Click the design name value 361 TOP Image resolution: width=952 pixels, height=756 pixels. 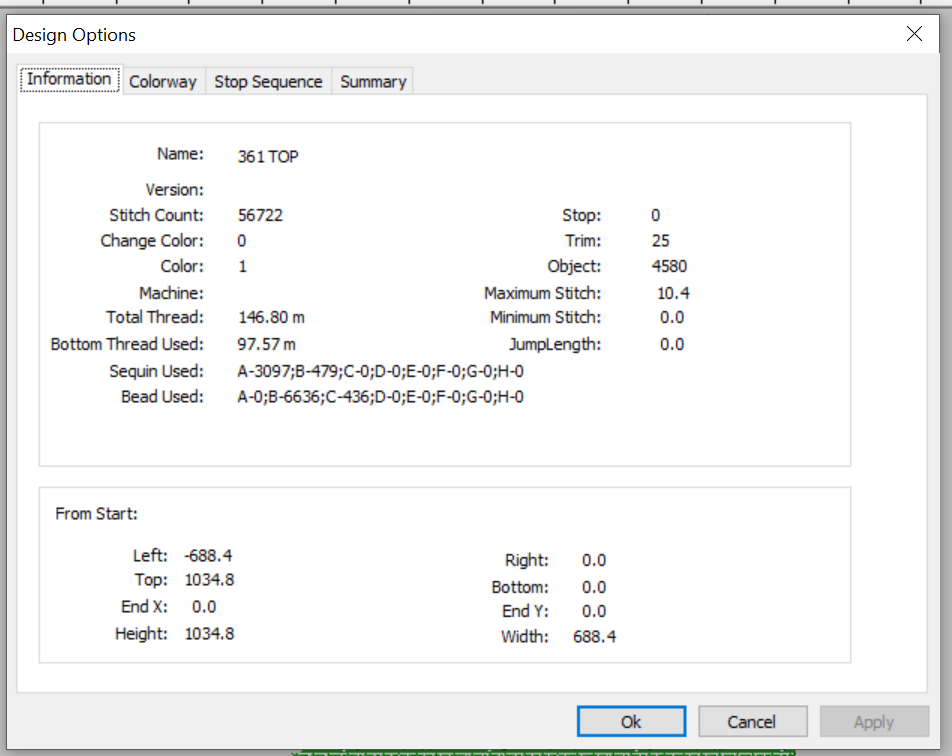coord(268,157)
